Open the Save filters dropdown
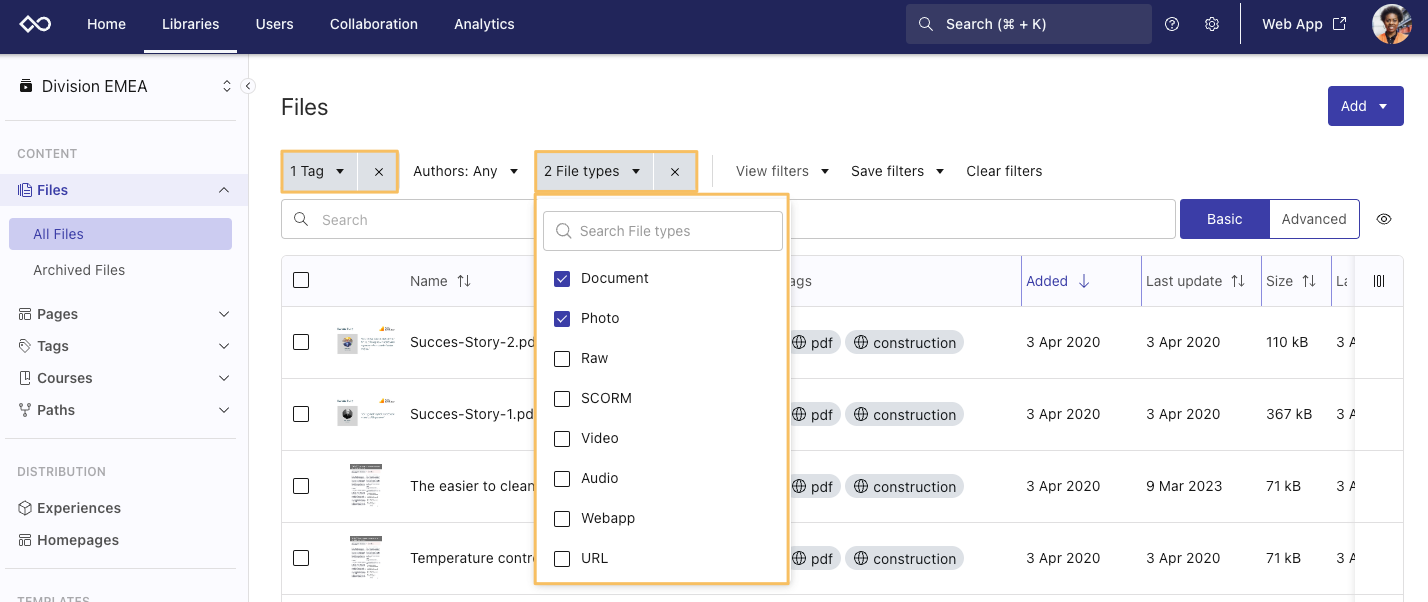Viewport: 1428px width, 602px height. [898, 171]
